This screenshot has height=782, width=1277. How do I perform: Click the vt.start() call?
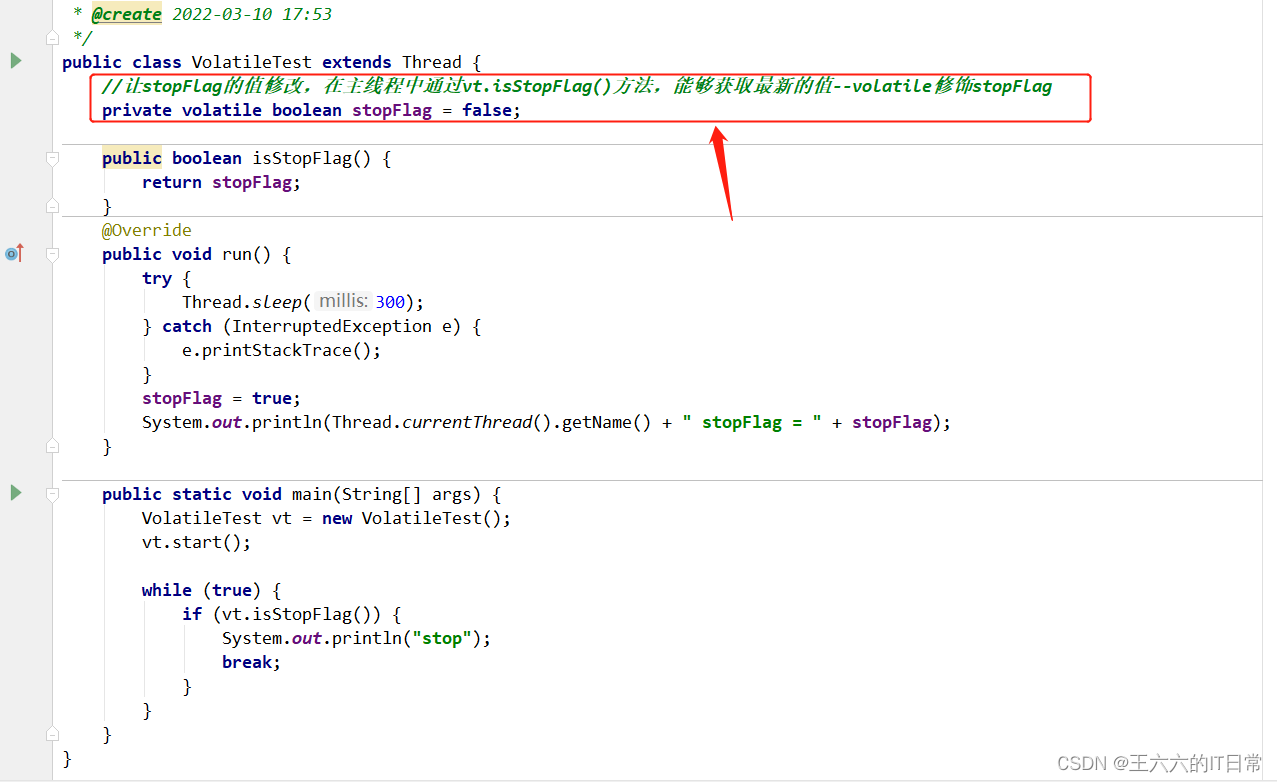[197, 542]
